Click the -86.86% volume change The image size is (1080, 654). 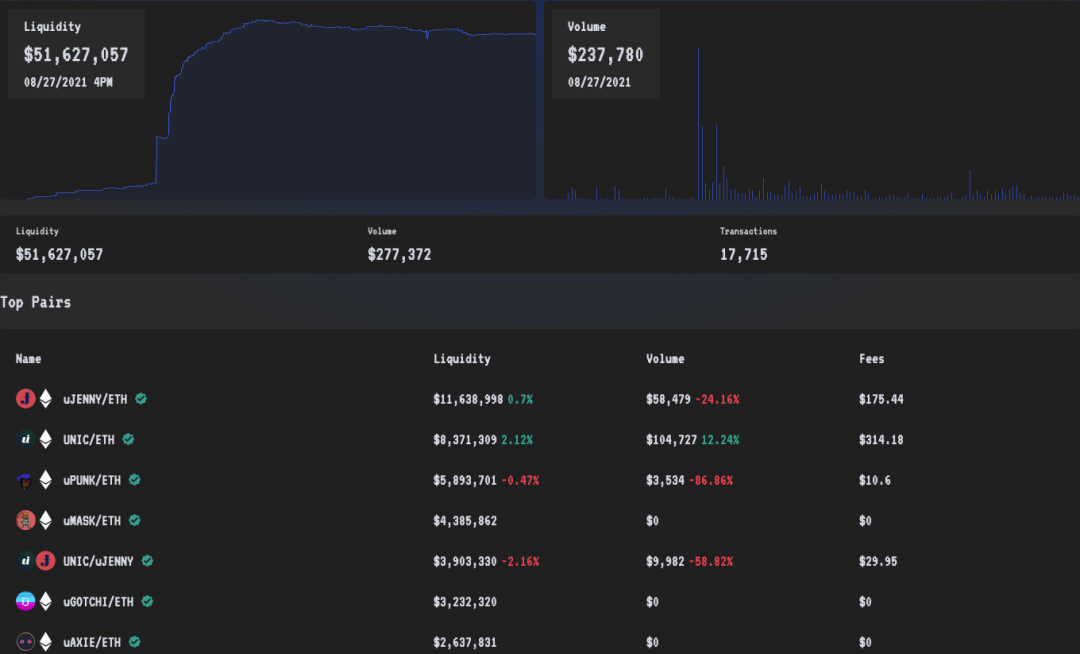tap(711, 481)
